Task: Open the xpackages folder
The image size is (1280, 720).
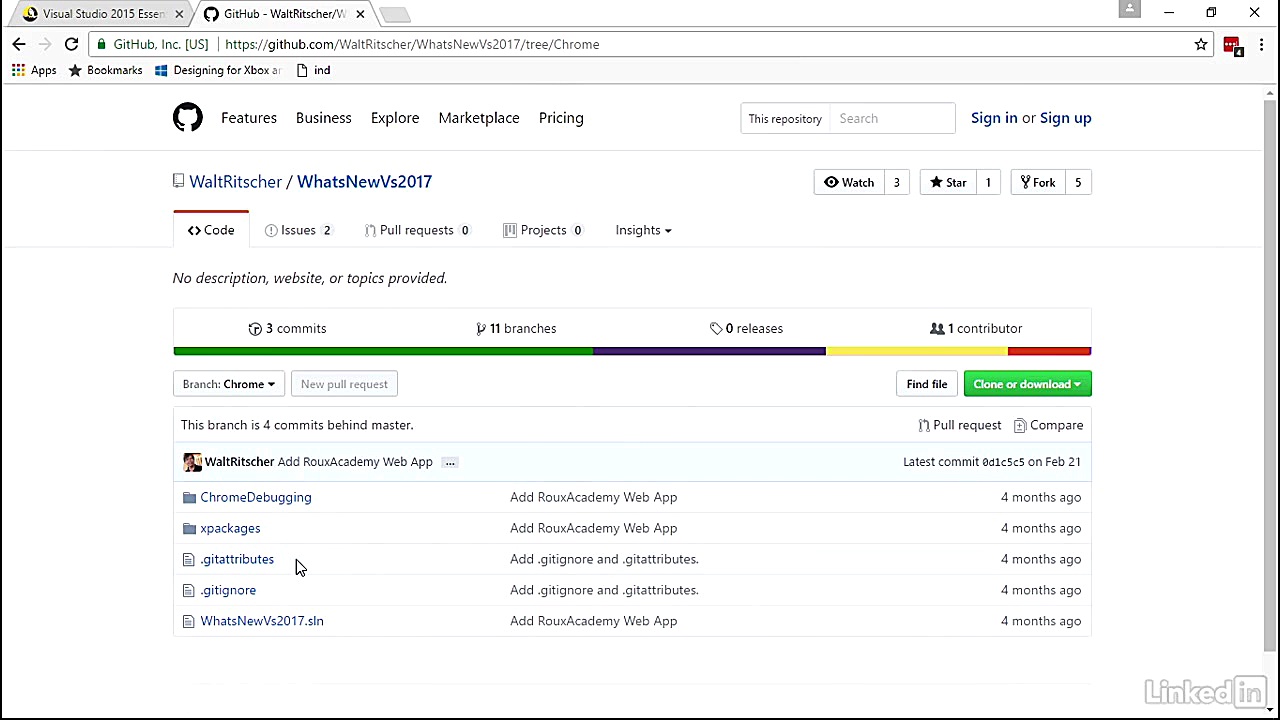Action: coord(230,528)
